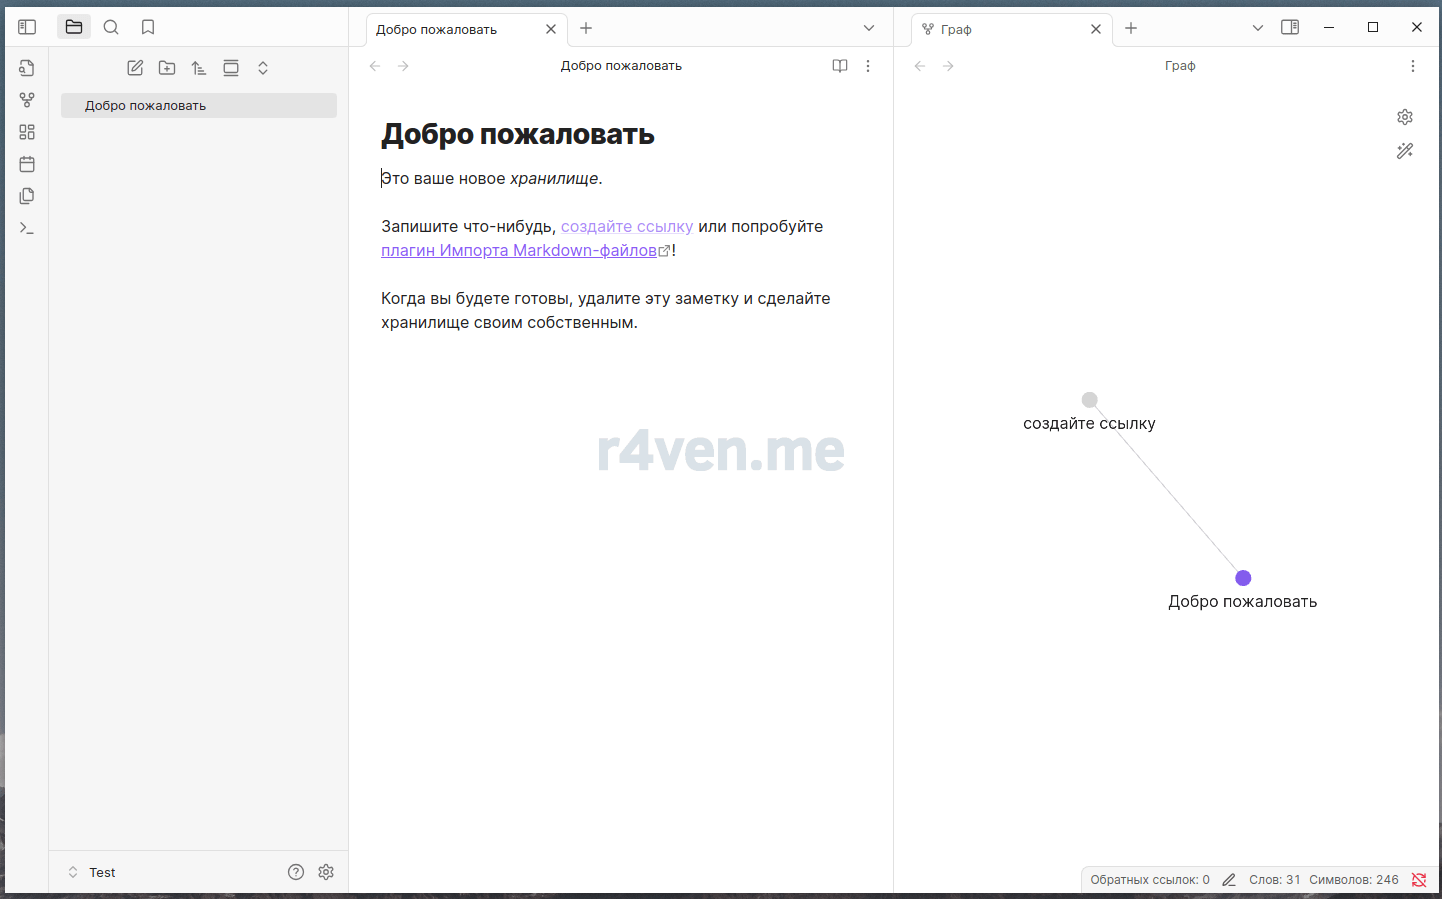Screen dimensions: 1442x899
Task: Open more options for graph view
Action: pos(1412,66)
